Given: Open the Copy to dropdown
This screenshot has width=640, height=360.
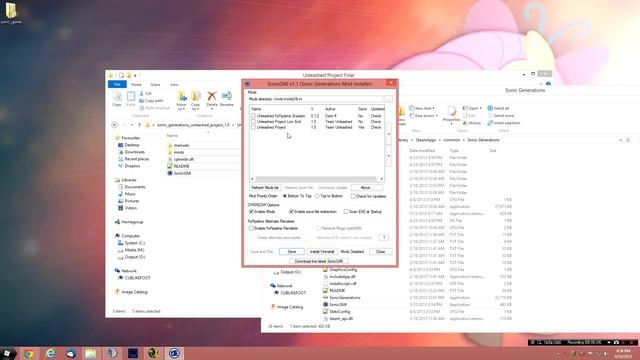Looking at the screenshot, I should click(x=196, y=101).
